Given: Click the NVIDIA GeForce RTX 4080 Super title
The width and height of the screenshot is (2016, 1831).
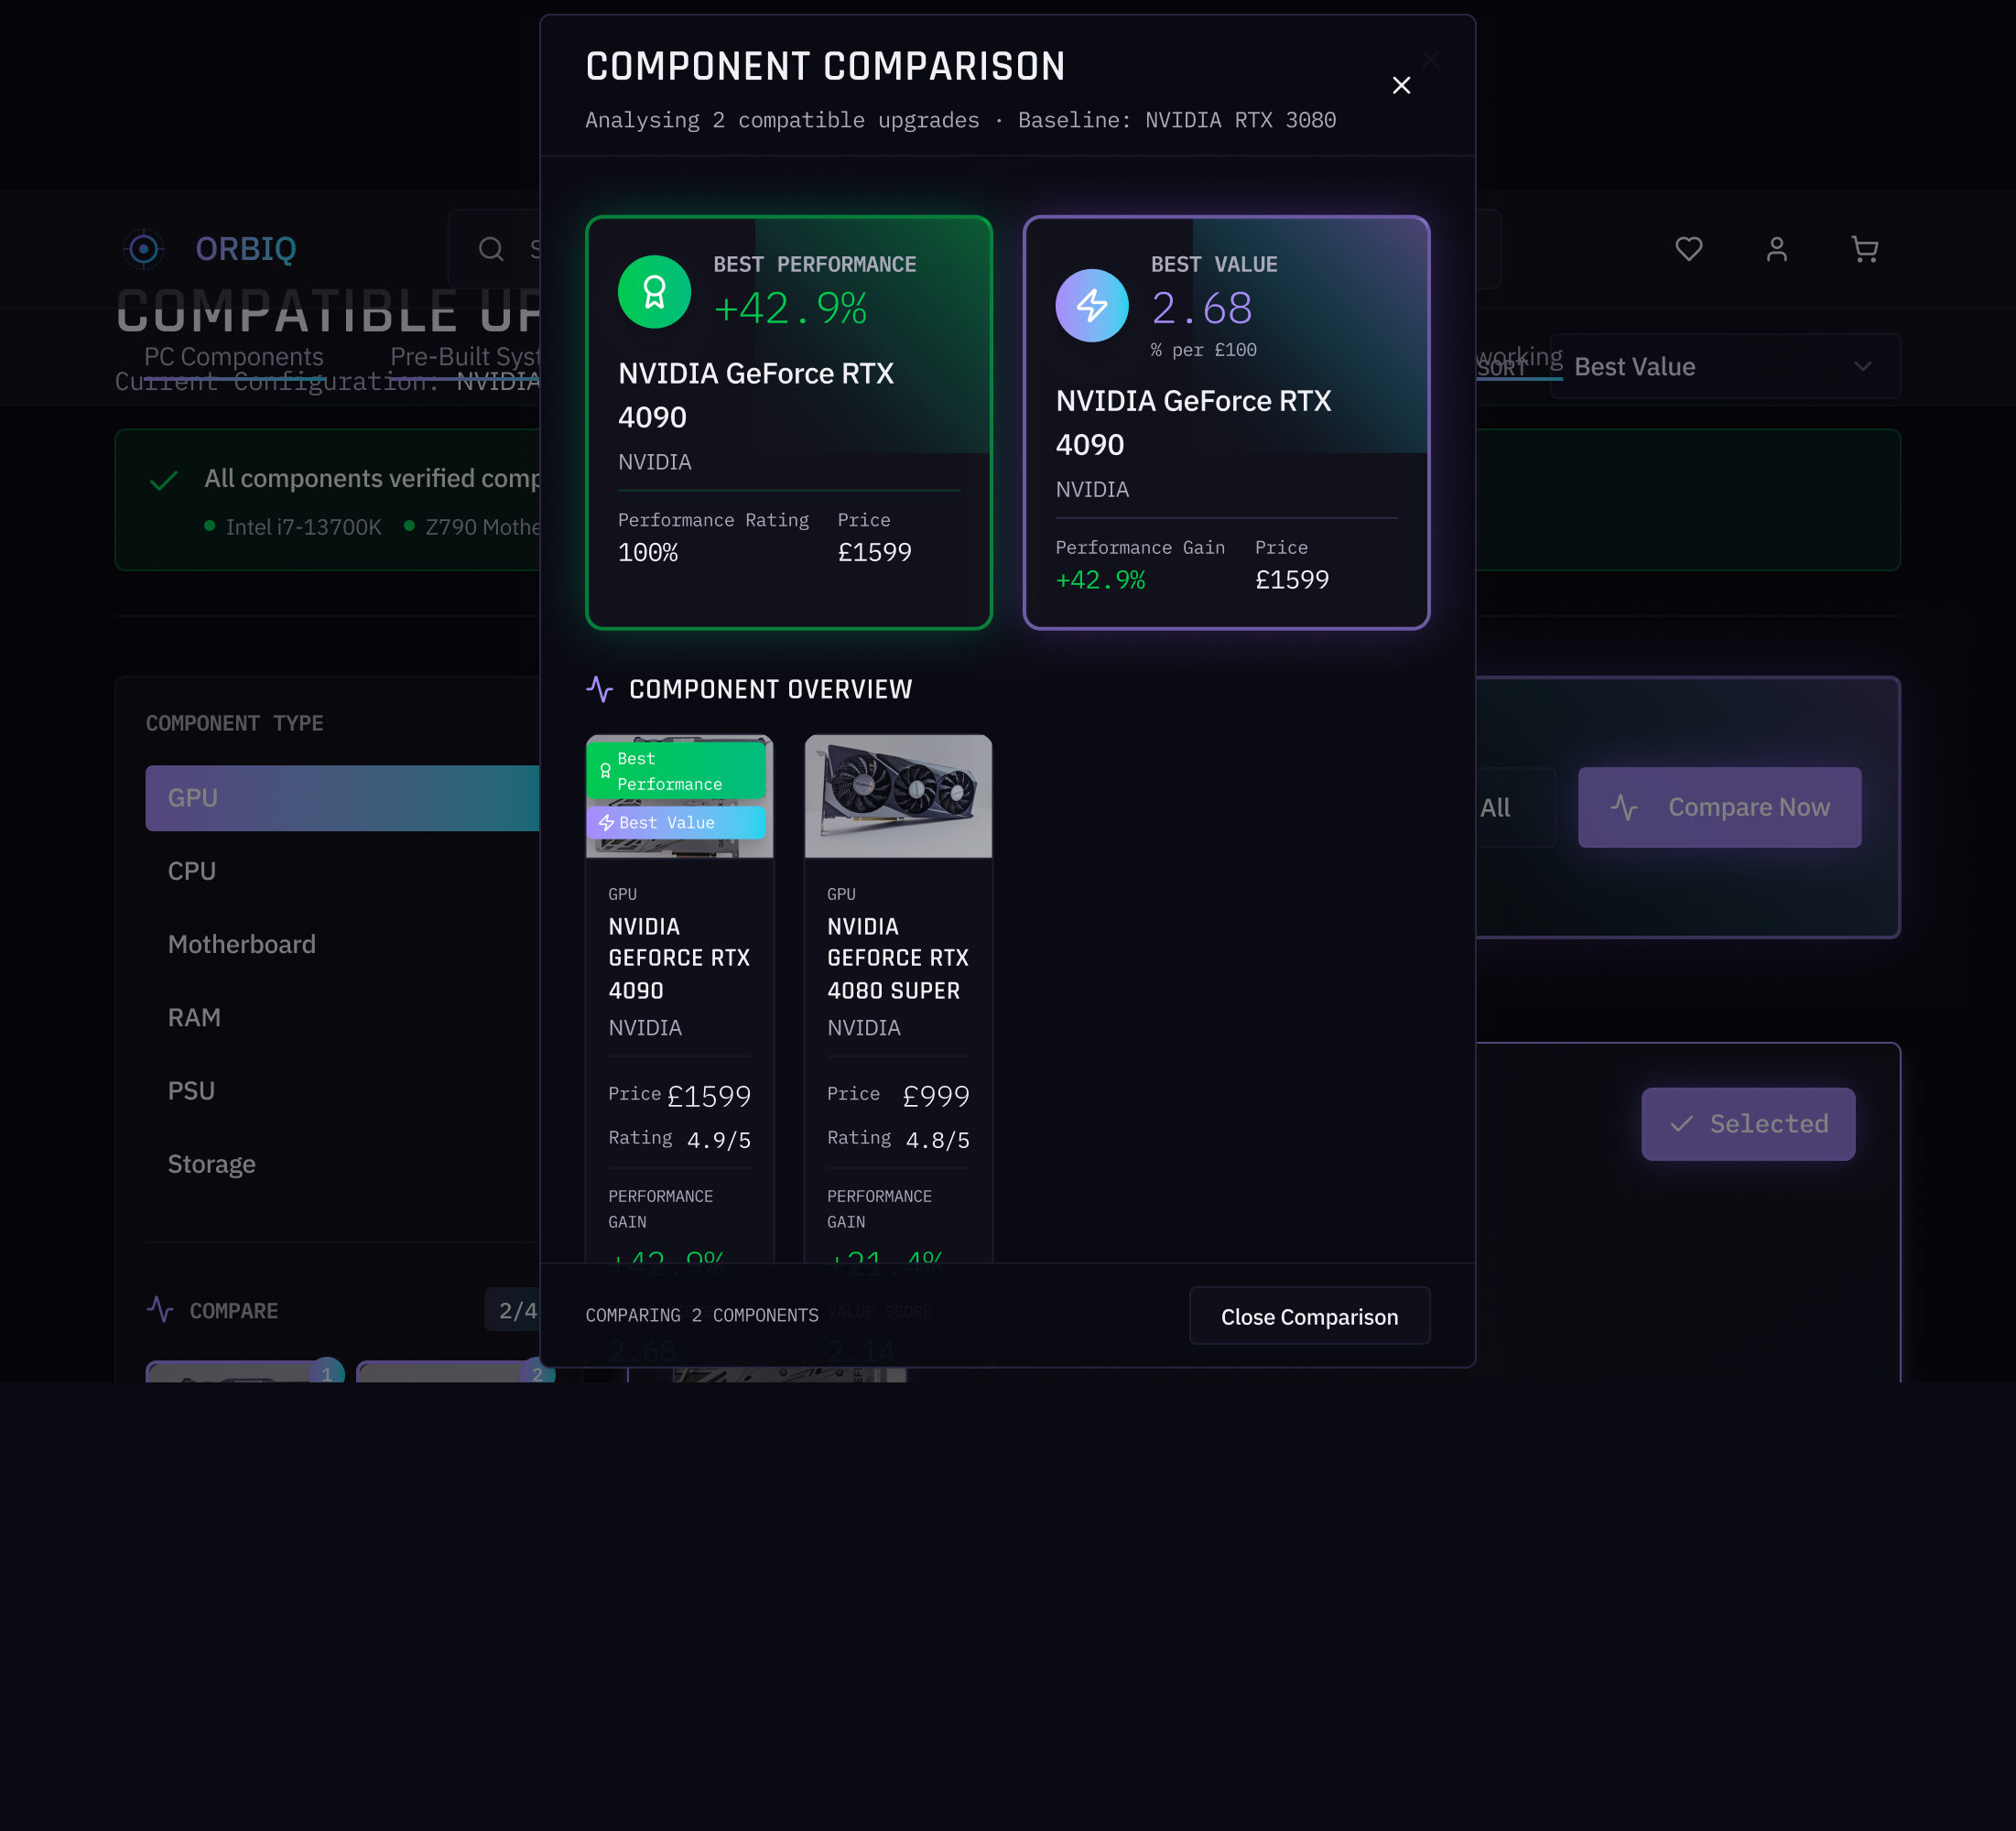Looking at the screenshot, I should pos(897,958).
